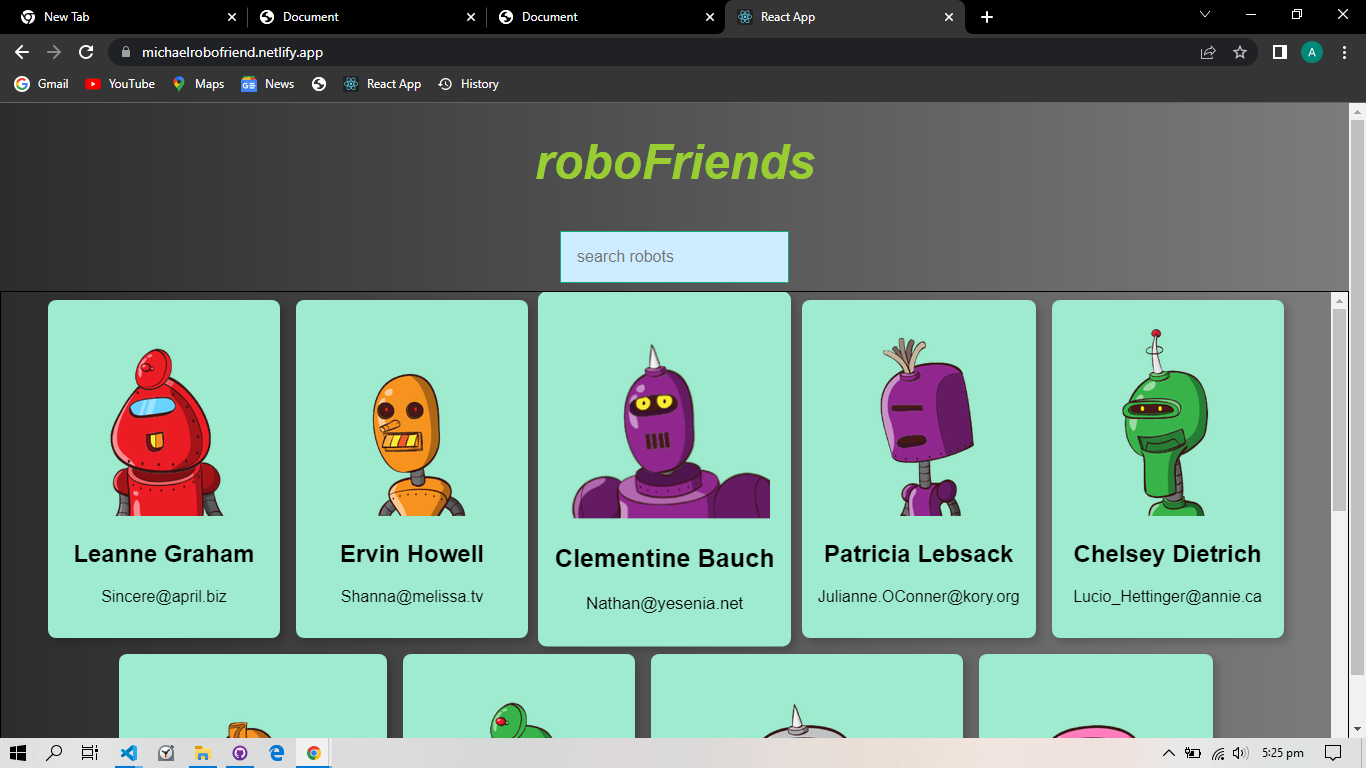Click the name Patricia Lebsack
This screenshot has height=768, width=1366.
pos(919,554)
